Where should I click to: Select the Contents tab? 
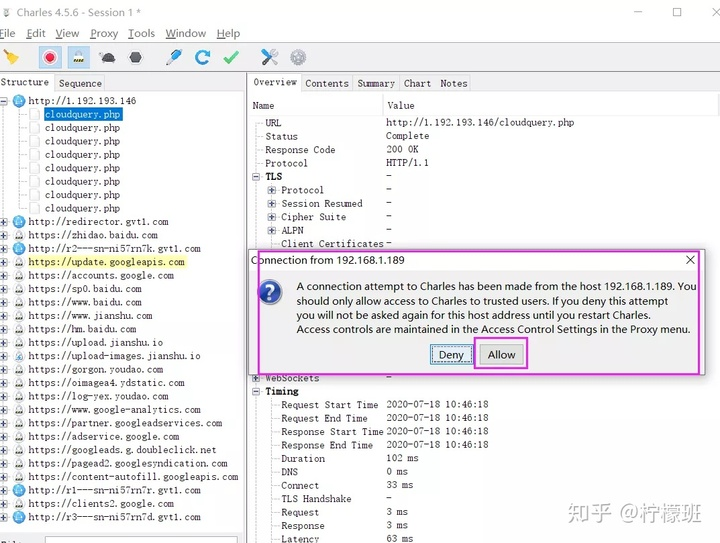(x=327, y=84)
